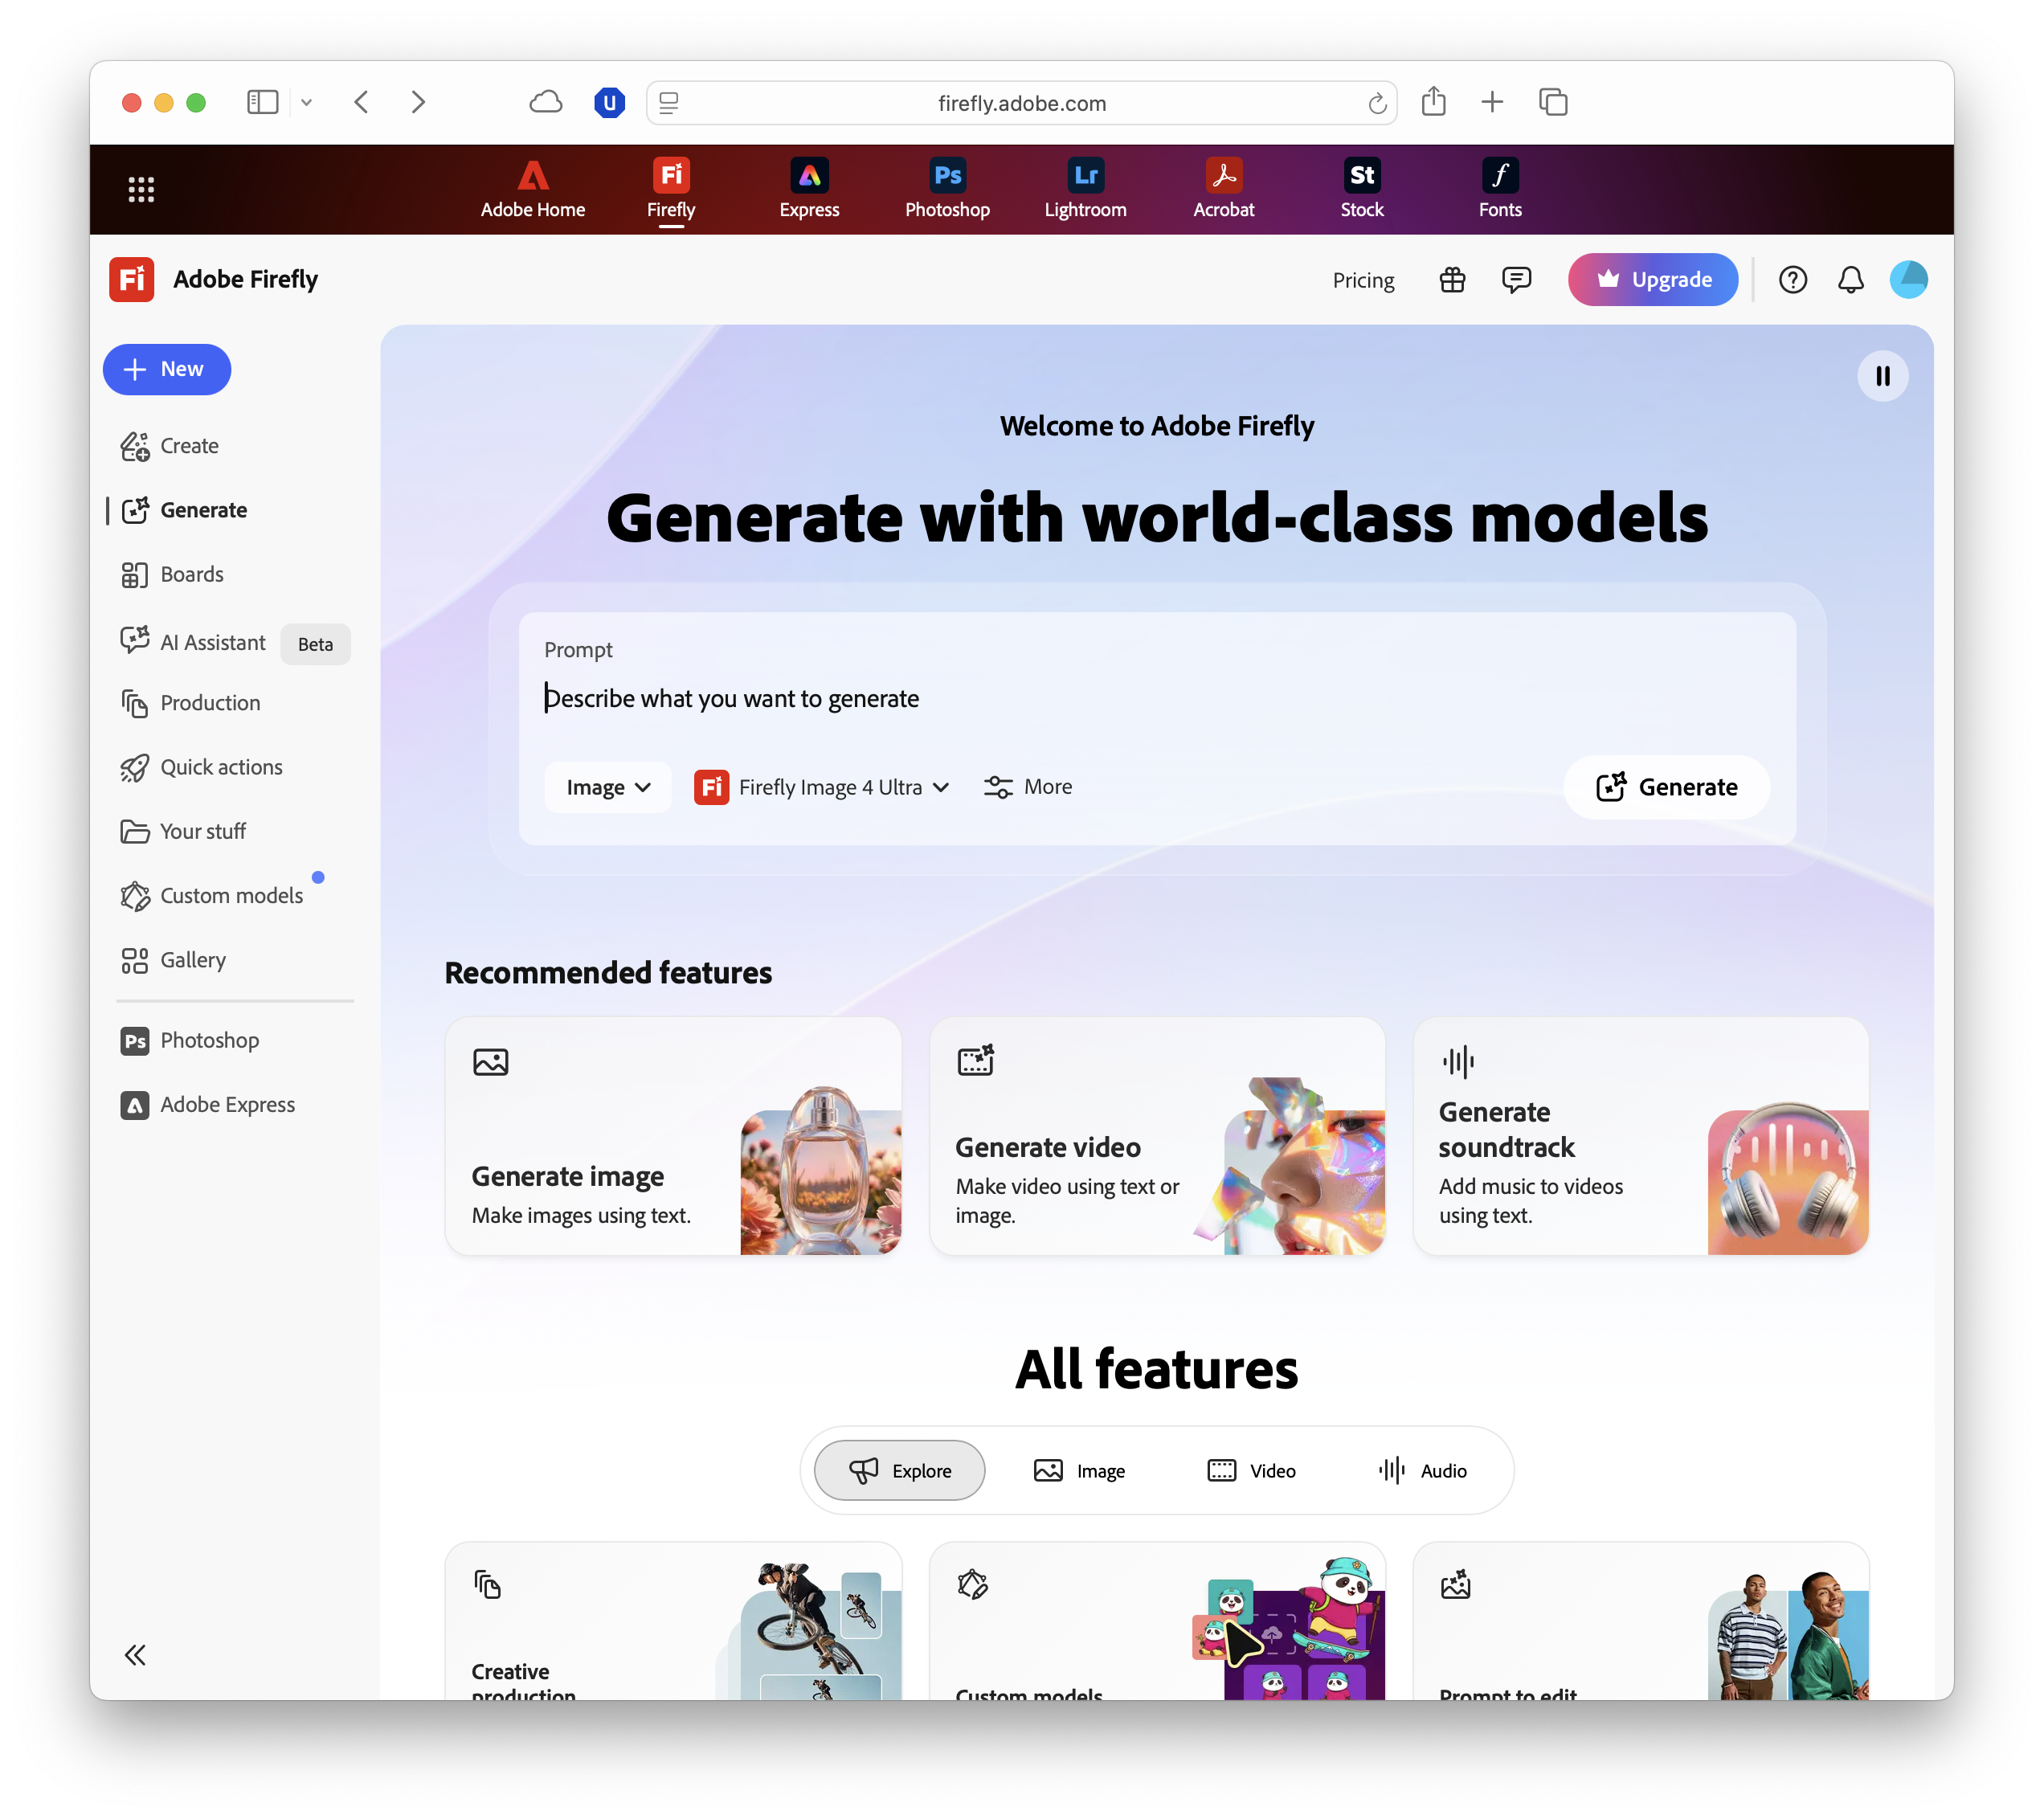The height and width of the screenshot is (1819, 2044).
Task: Open the Generate image feature card
Action: [673, 1136]
